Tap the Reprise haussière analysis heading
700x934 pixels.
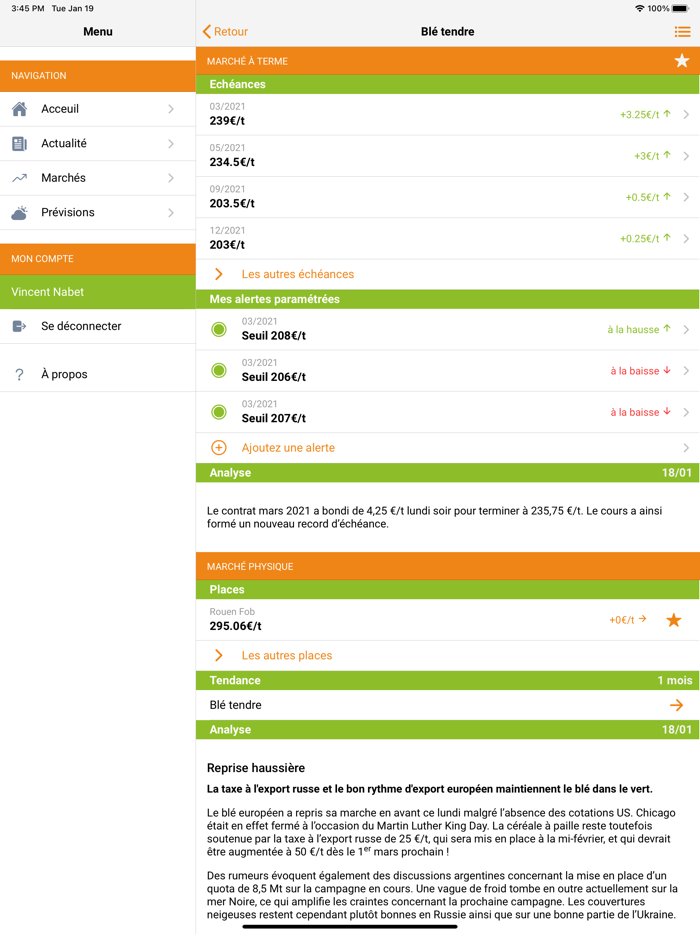[x=256, y=768]
